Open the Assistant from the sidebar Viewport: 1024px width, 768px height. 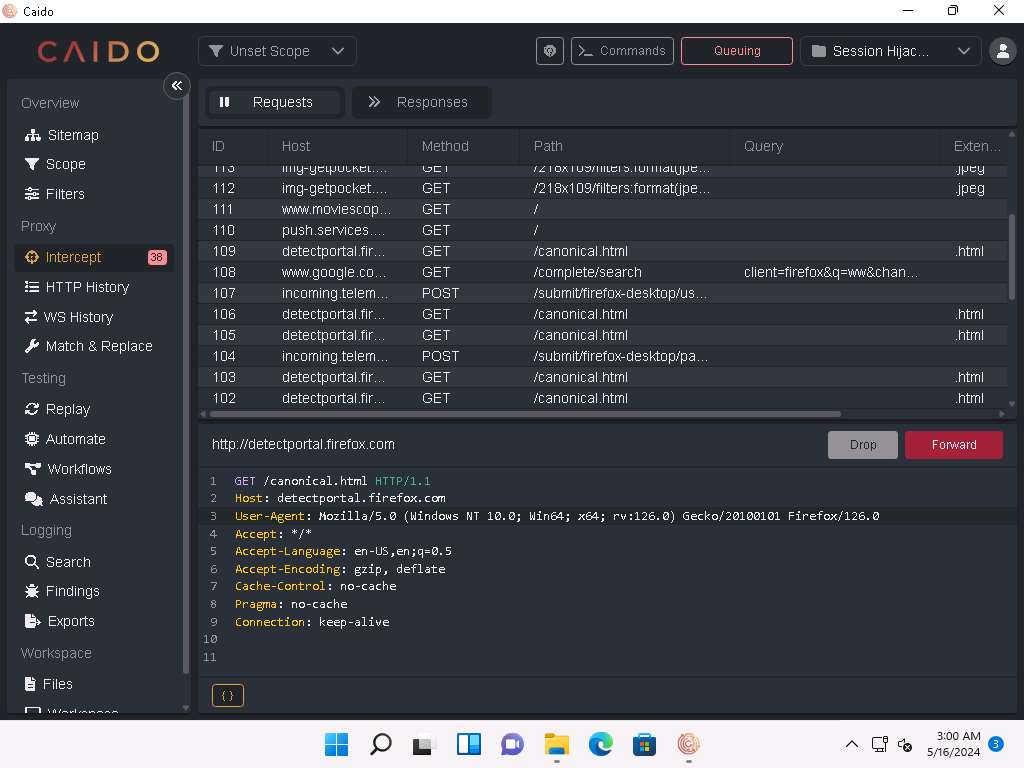78,499
